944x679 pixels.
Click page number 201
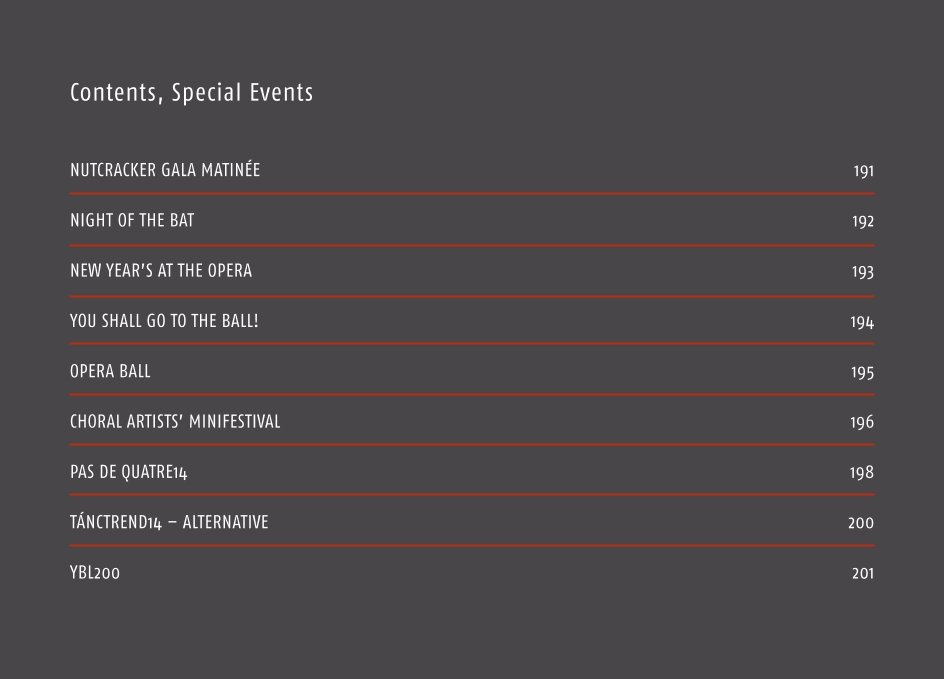pyautogui.click(x=863, y=574)
